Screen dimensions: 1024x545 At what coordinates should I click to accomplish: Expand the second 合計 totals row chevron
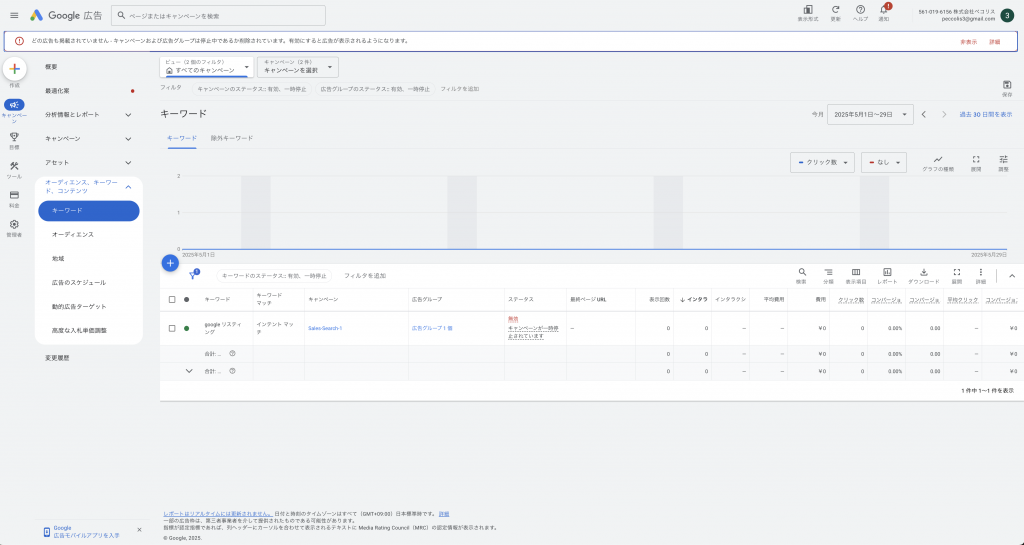coord(189,371)
